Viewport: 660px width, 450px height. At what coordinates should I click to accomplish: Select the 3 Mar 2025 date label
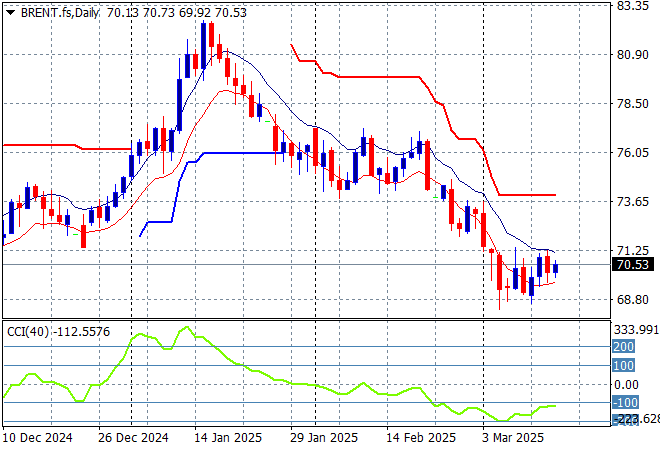pos(513,438)
